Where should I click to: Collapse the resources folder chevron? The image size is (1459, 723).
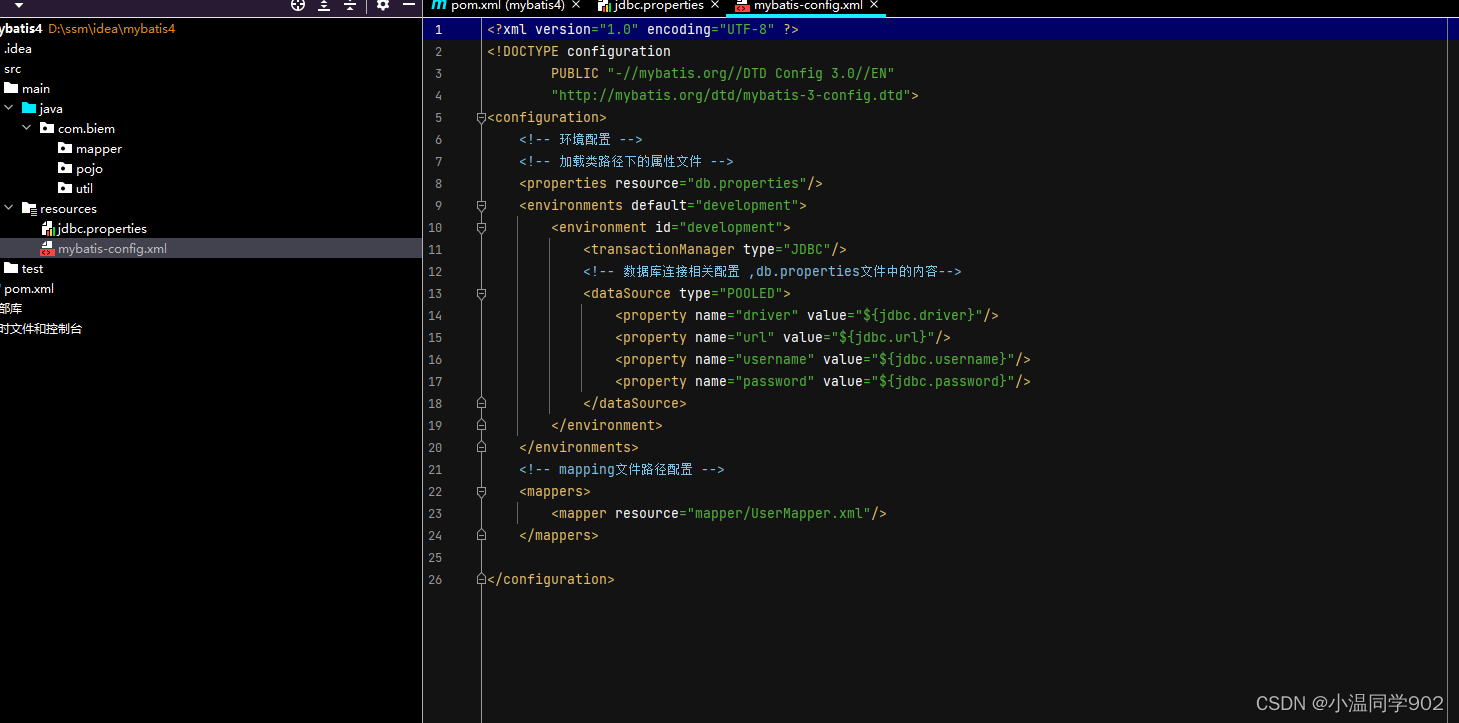9,208
